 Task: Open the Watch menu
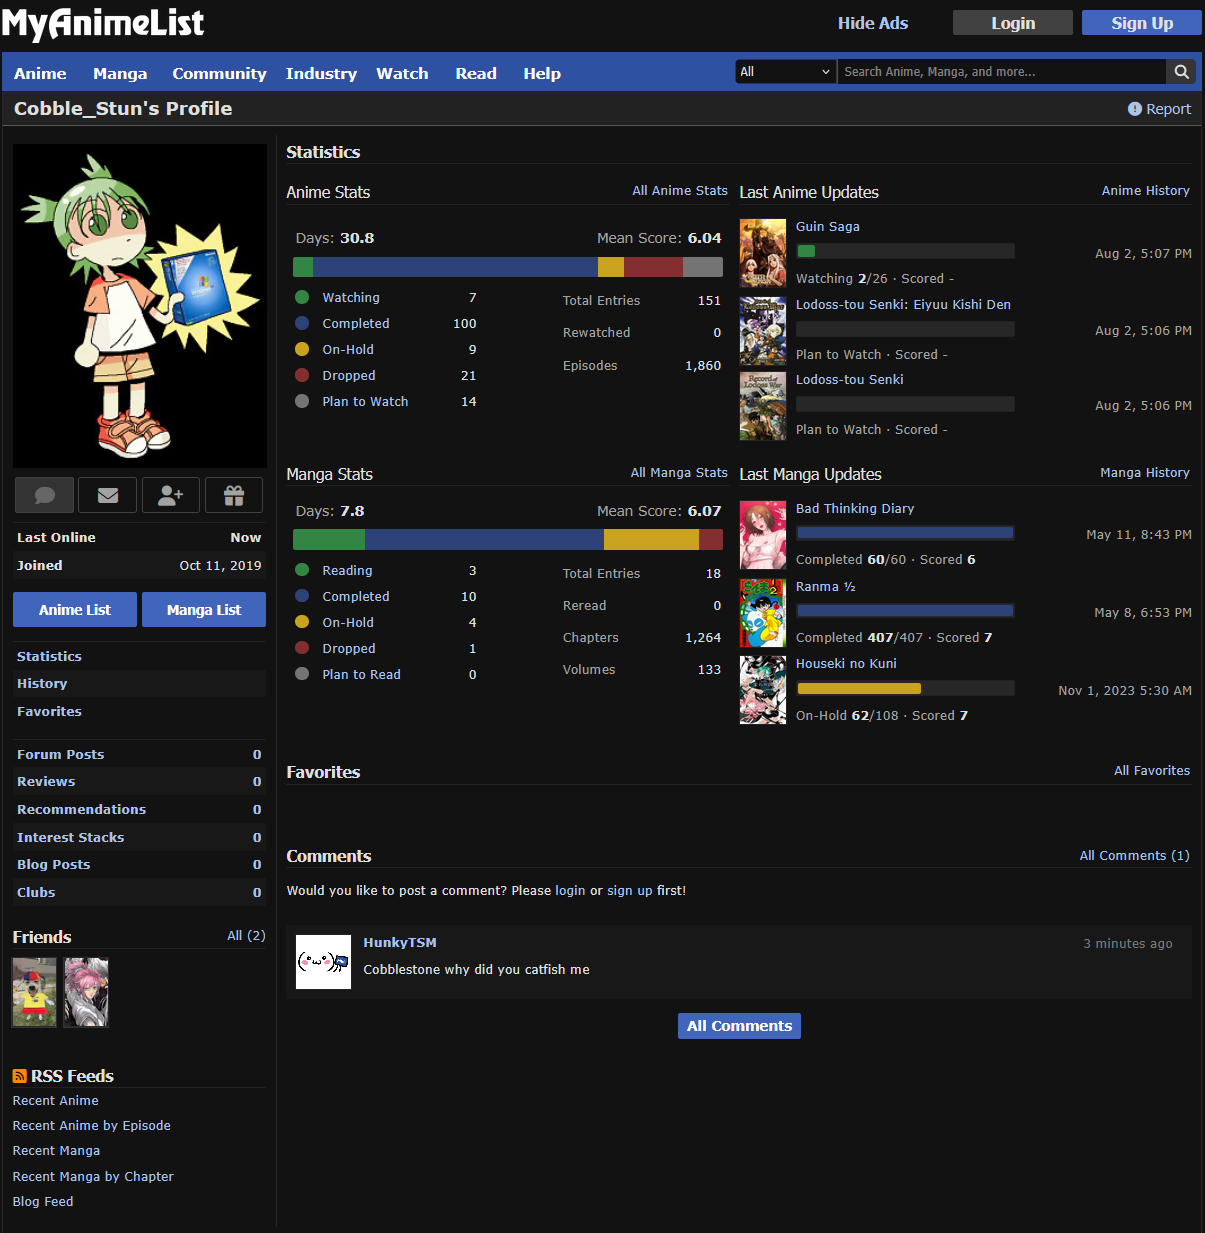pos(402,74)
